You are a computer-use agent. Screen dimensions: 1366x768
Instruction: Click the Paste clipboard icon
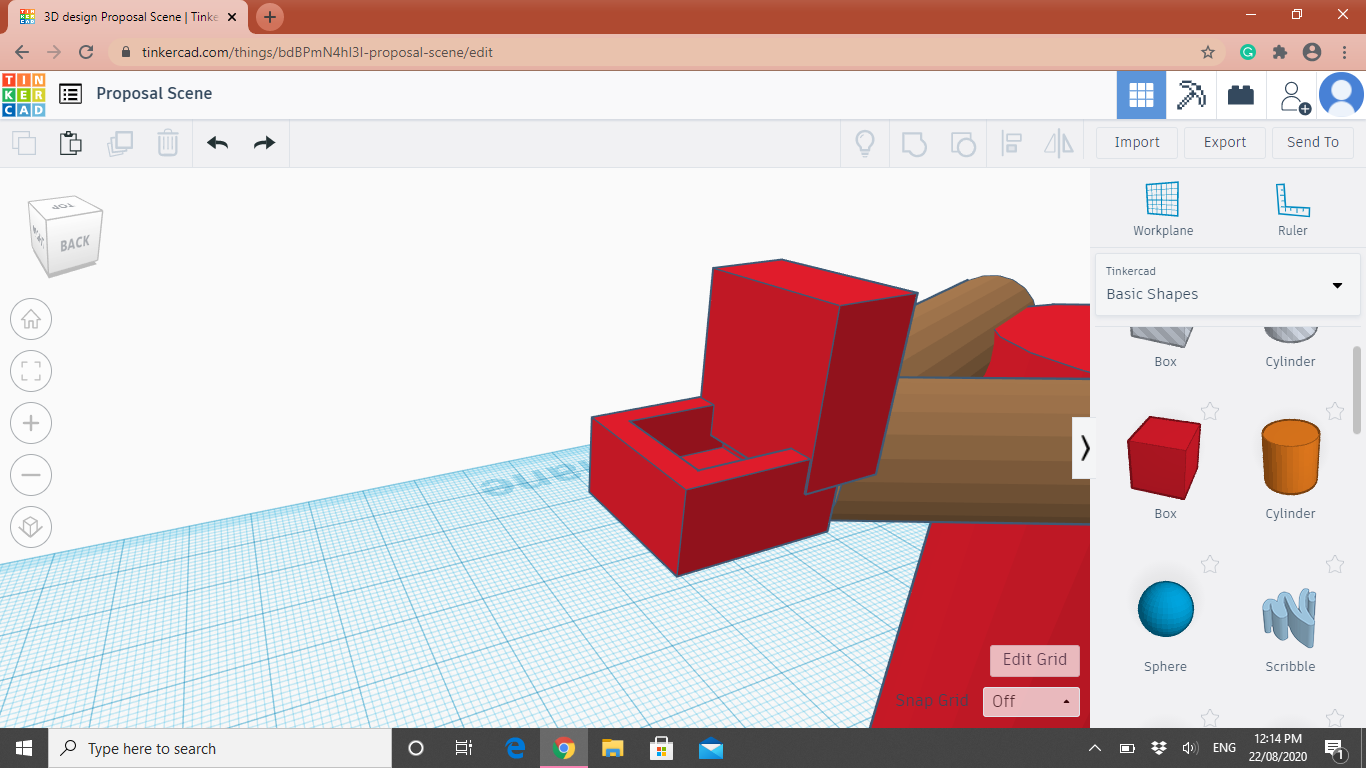71,143
